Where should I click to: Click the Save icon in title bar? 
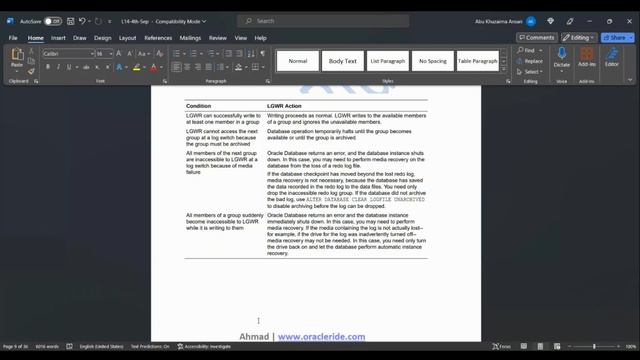coord(71,21)
